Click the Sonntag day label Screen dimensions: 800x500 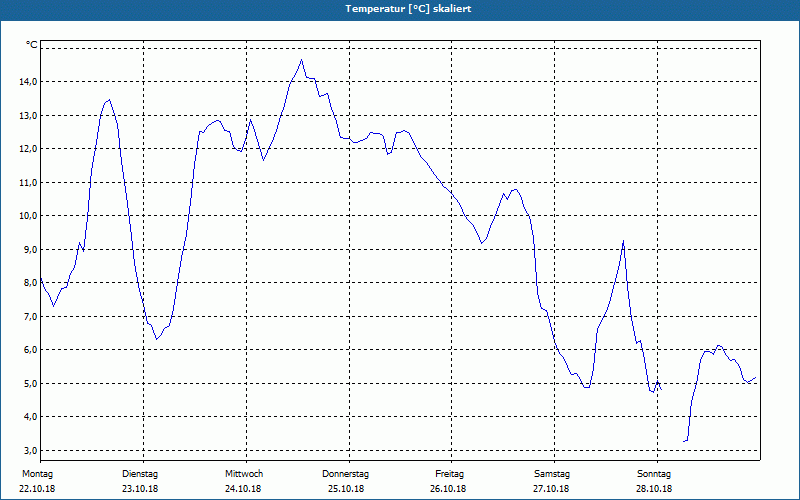[x=654, y=474]
